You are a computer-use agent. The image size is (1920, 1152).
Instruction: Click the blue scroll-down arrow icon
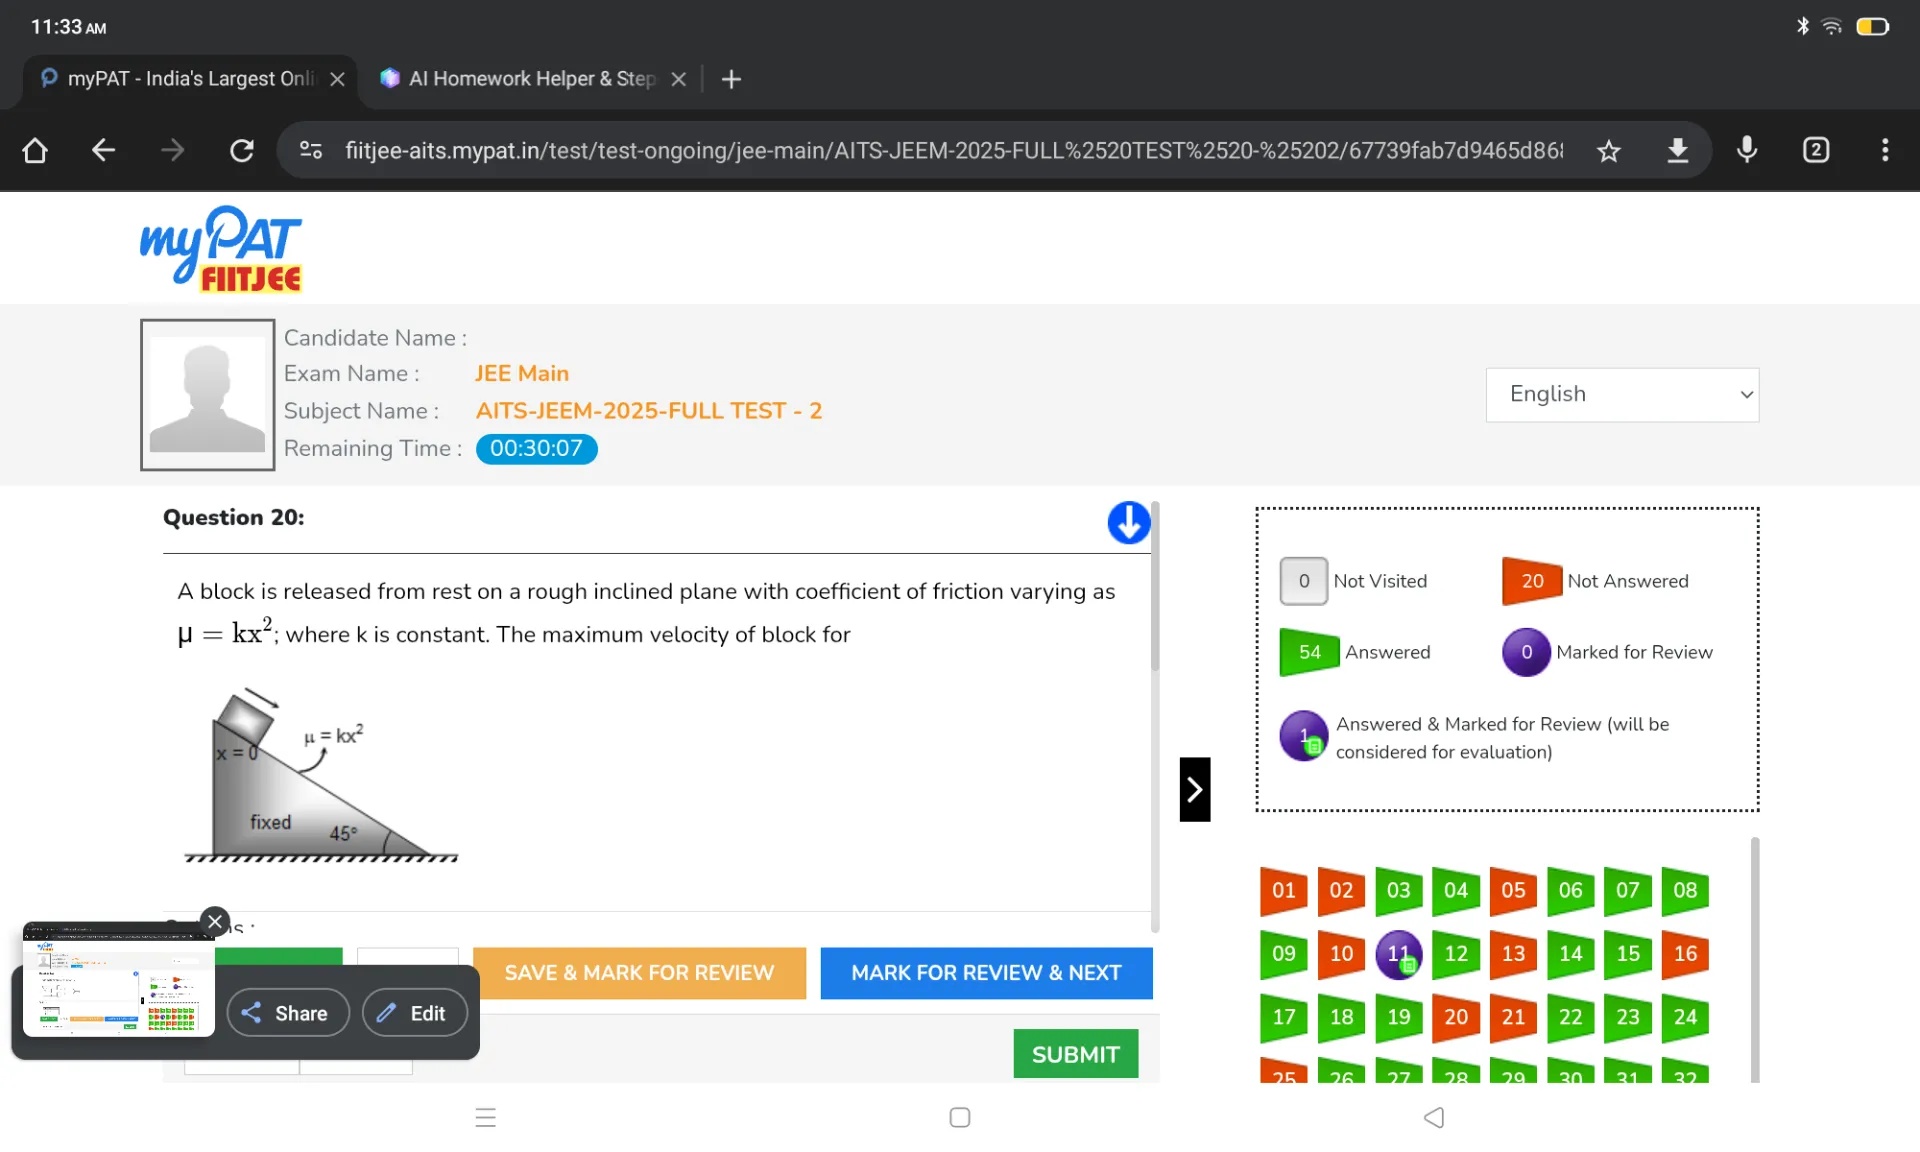1128,522
